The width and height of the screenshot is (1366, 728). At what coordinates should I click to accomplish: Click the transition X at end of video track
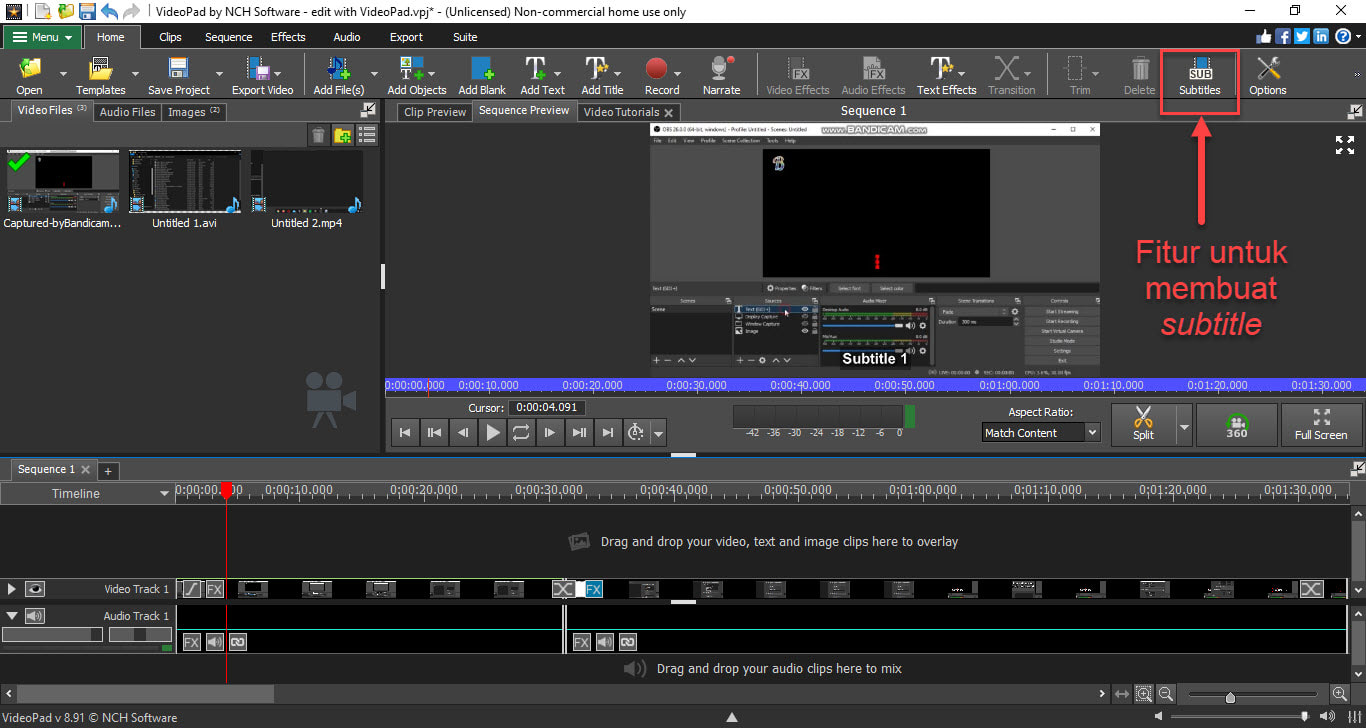click(x=1310, y=589)
